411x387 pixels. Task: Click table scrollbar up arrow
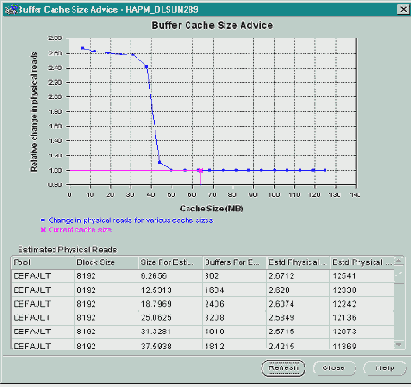pos(399,260)
